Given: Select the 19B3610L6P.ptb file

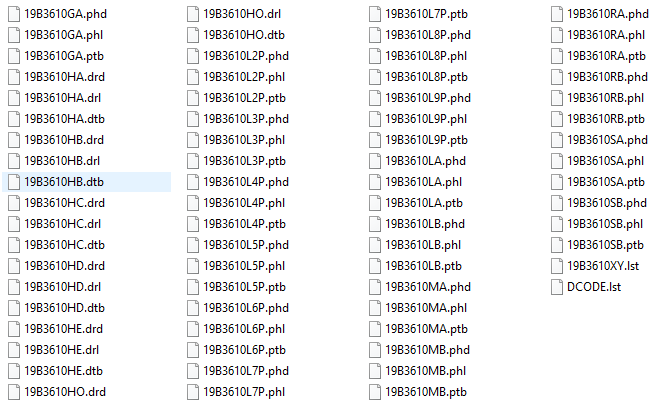Looking at the screenshot, I should coord(245,350).
